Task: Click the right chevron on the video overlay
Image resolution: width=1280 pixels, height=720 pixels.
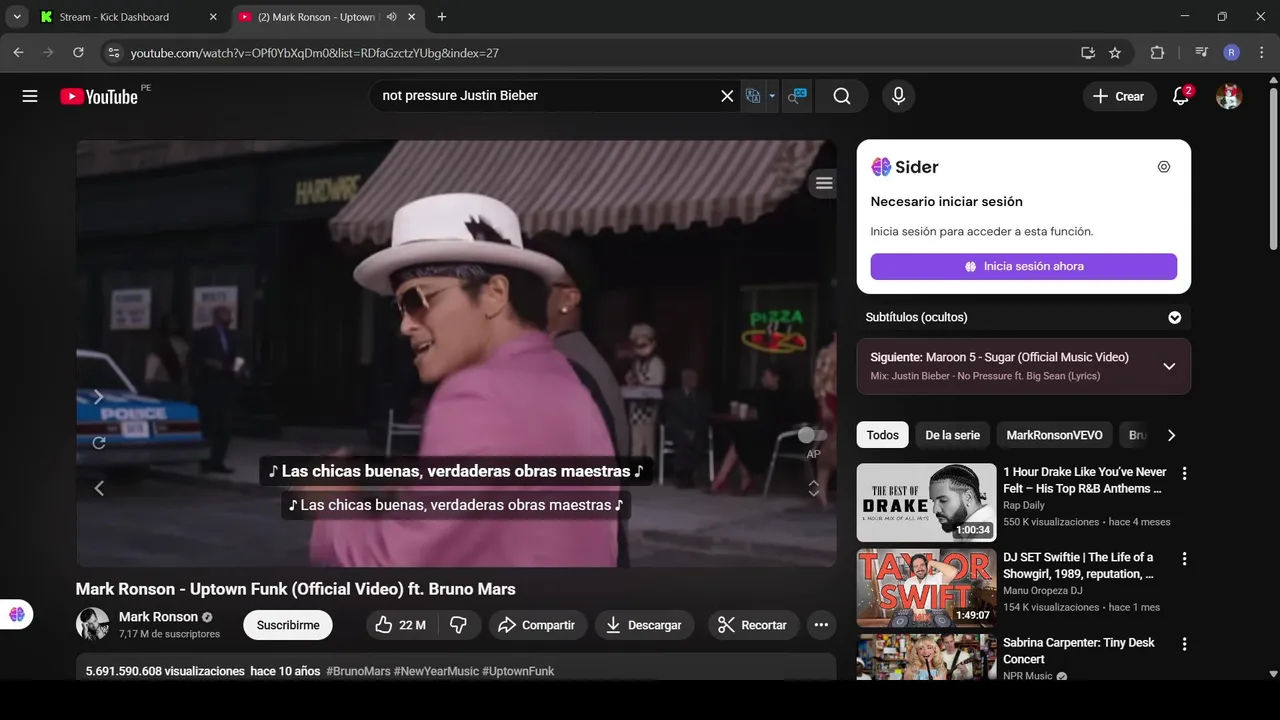Action: click(98, 397)
